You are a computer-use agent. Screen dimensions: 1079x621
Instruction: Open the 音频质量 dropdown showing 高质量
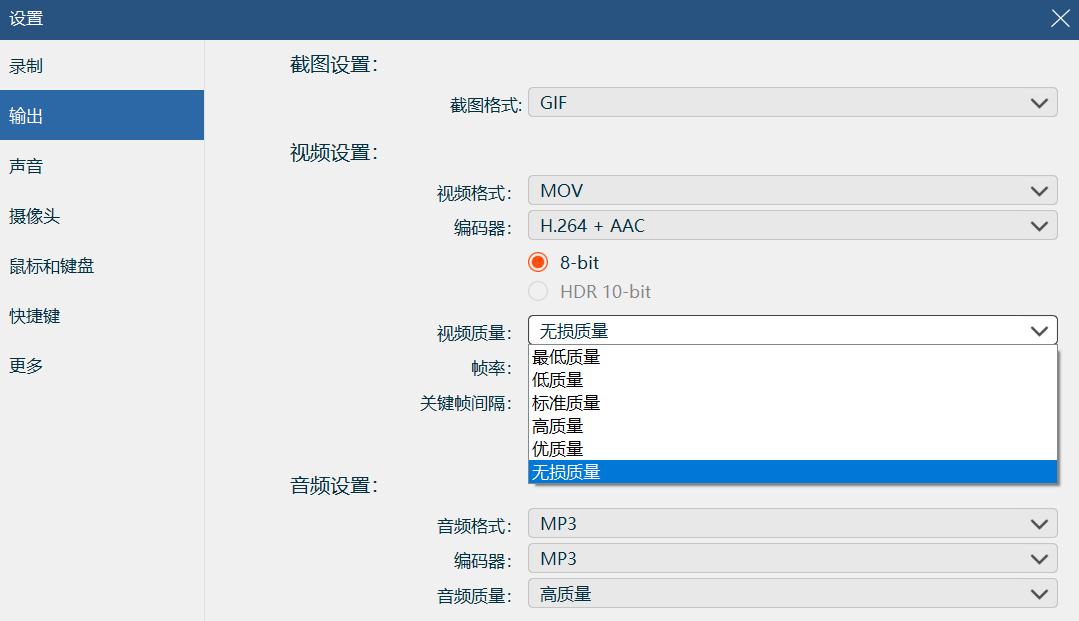pos(792,593)
